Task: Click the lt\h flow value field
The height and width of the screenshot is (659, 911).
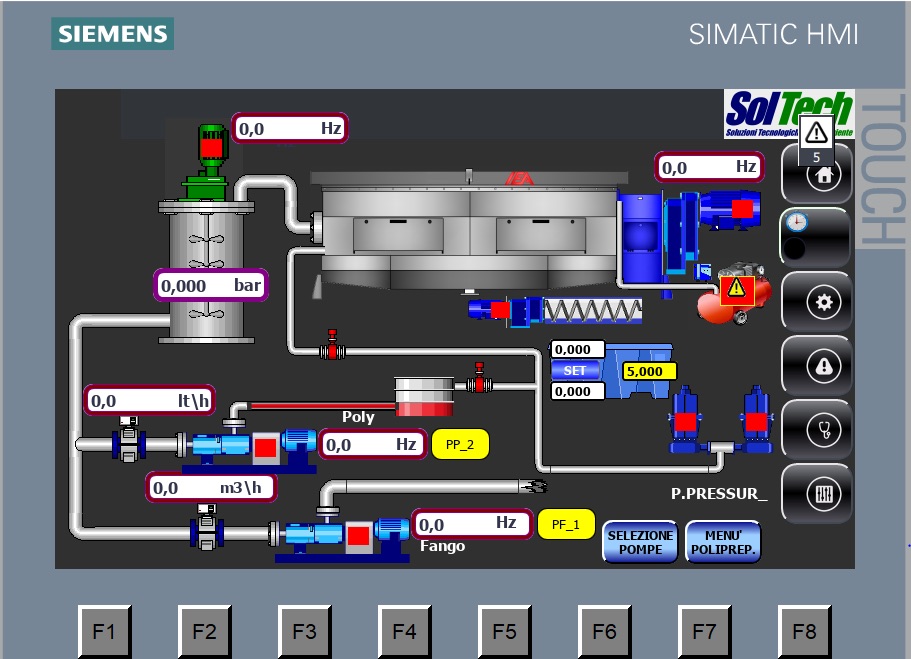Action: pyautogui.click(x=150, y=400)
